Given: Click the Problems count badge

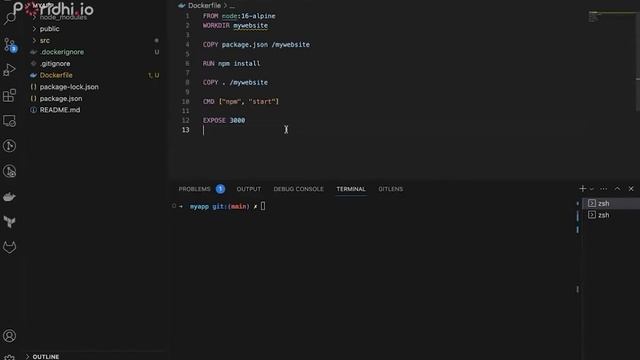Looking at the screenshot, I should (220, 189).
